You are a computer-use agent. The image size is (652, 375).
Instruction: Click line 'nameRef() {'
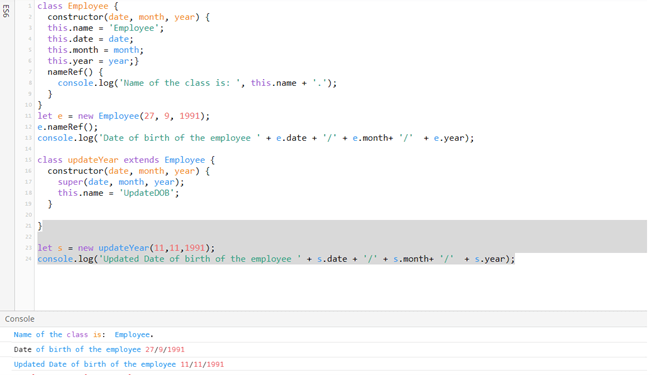click(75, 72)
